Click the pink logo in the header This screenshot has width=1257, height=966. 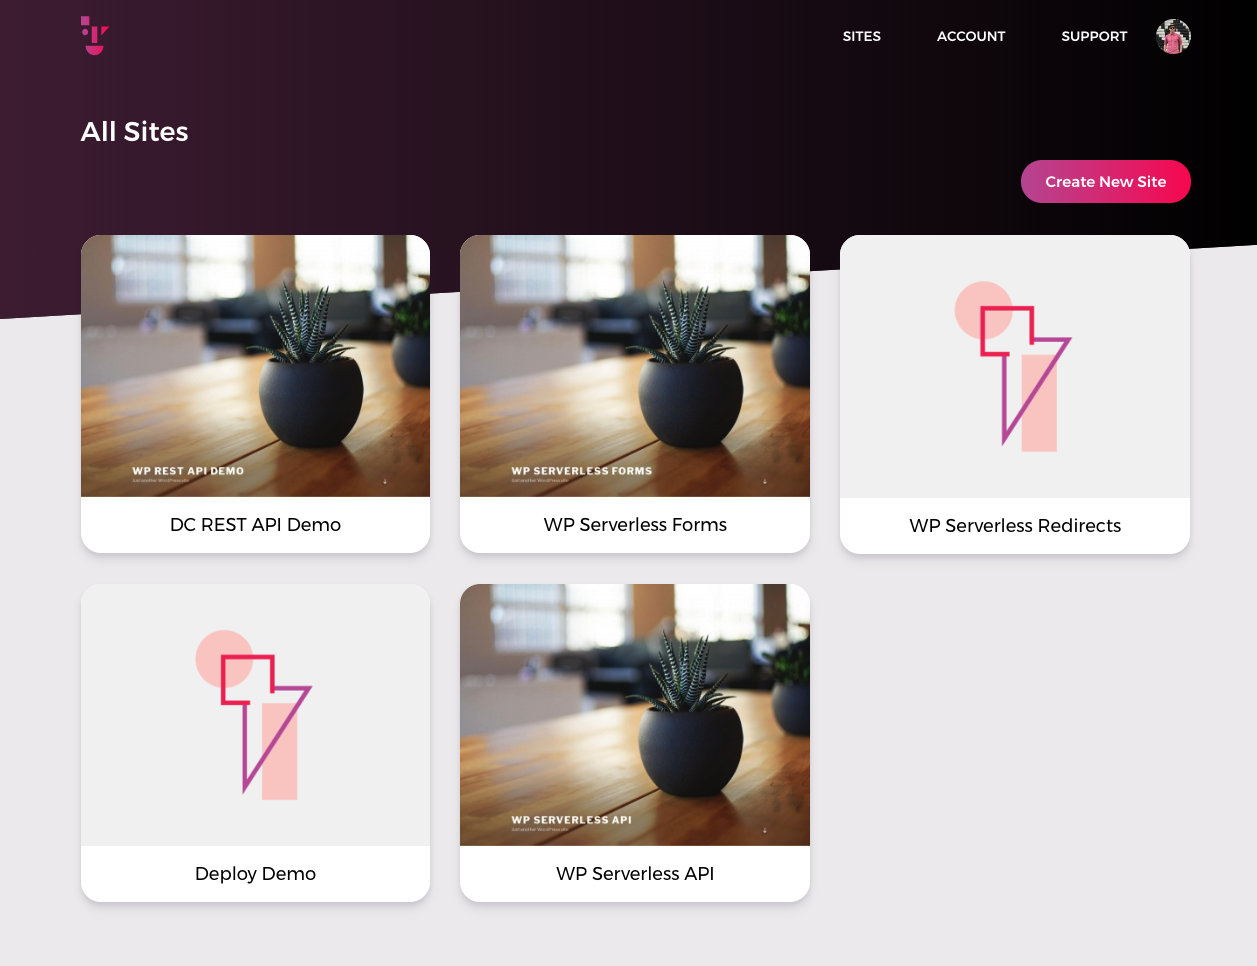click(x=95, y=35)
